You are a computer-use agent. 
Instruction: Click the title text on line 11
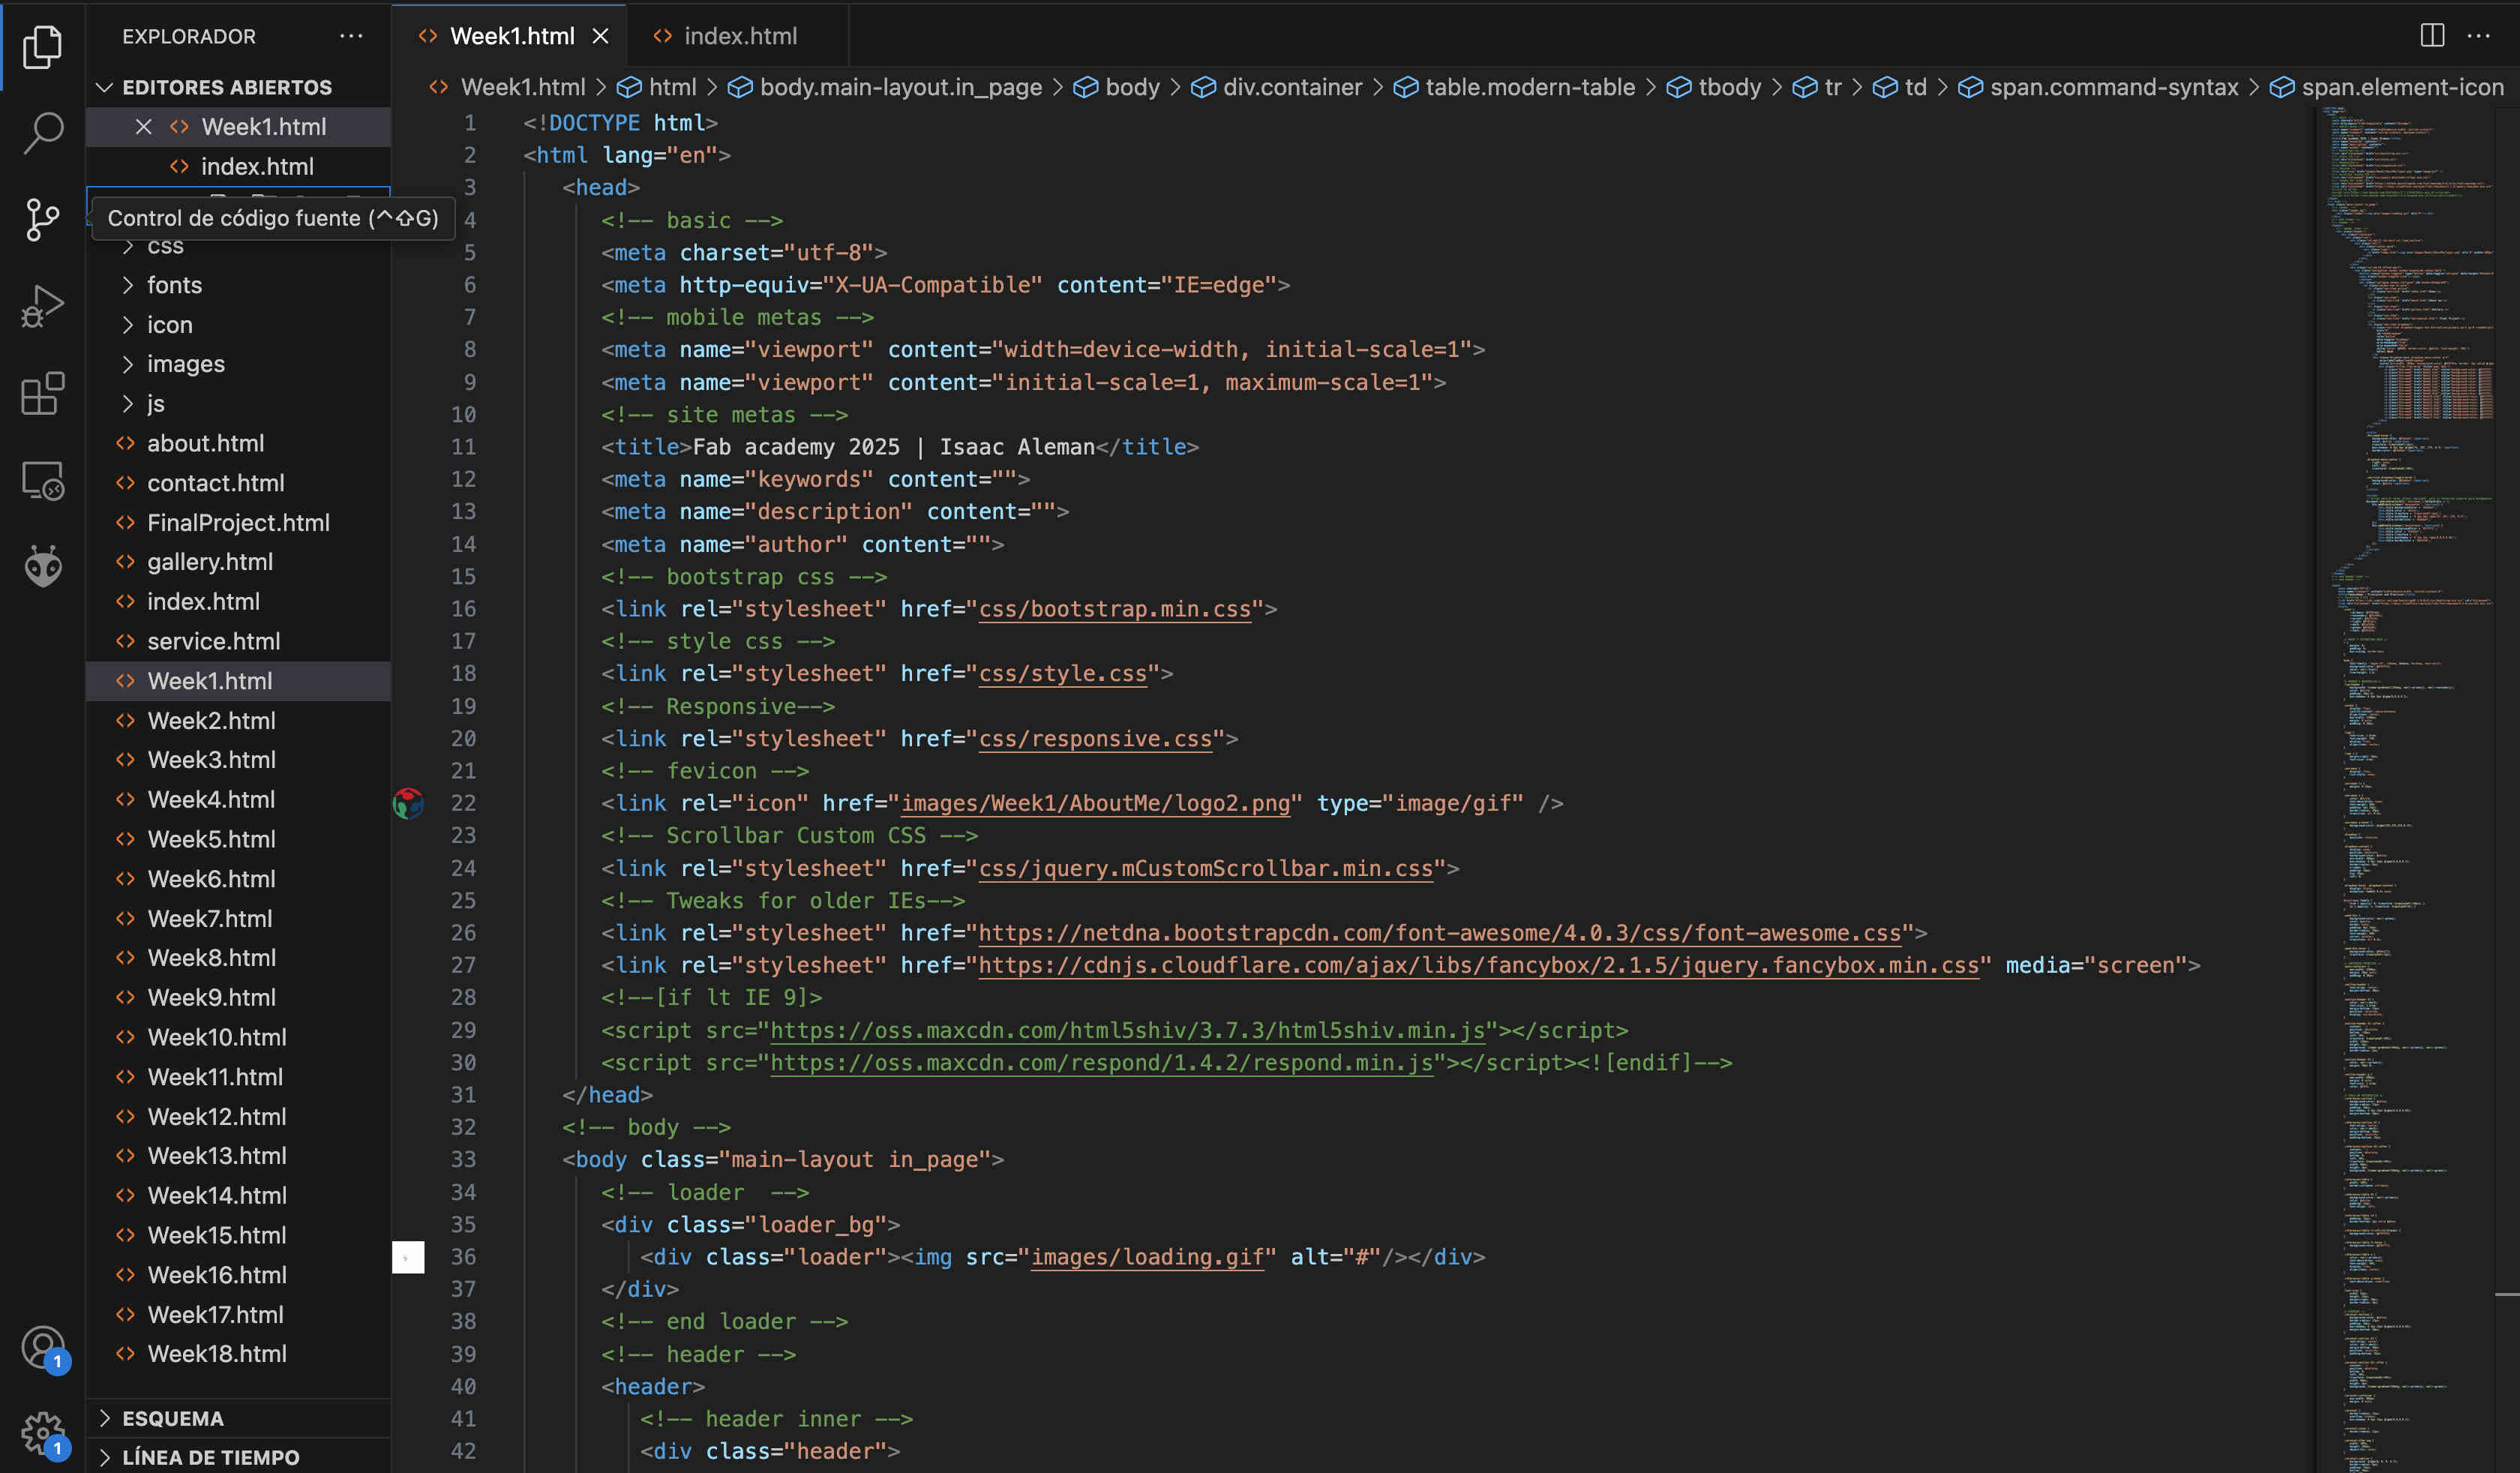point(894,447)
